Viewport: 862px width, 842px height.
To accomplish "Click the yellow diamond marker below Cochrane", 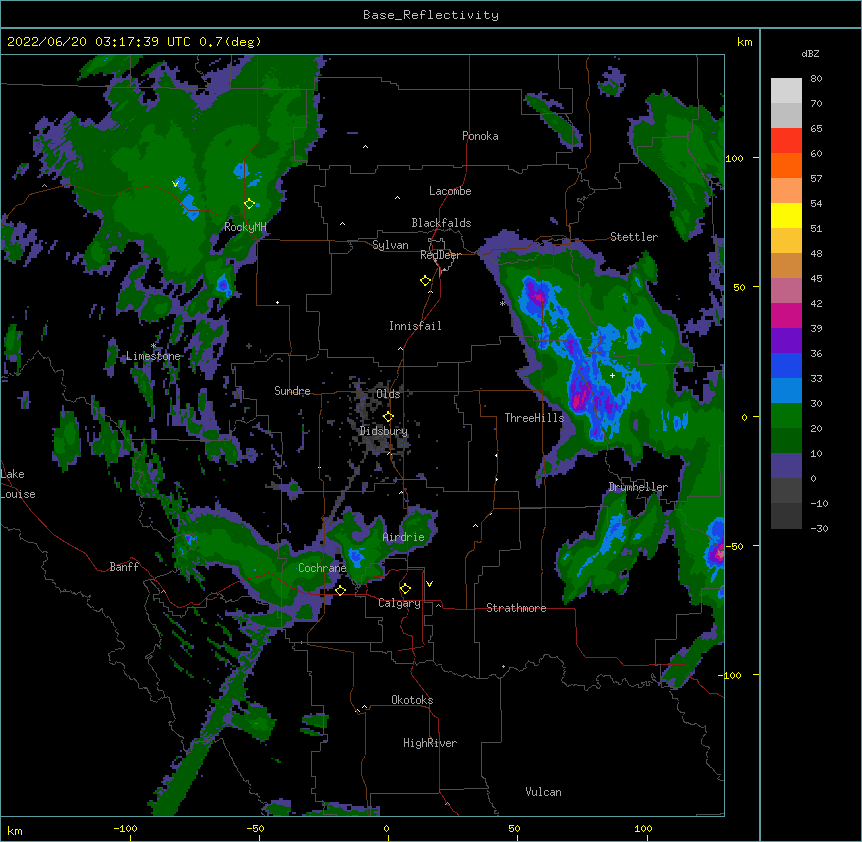I will pos(340,590).
